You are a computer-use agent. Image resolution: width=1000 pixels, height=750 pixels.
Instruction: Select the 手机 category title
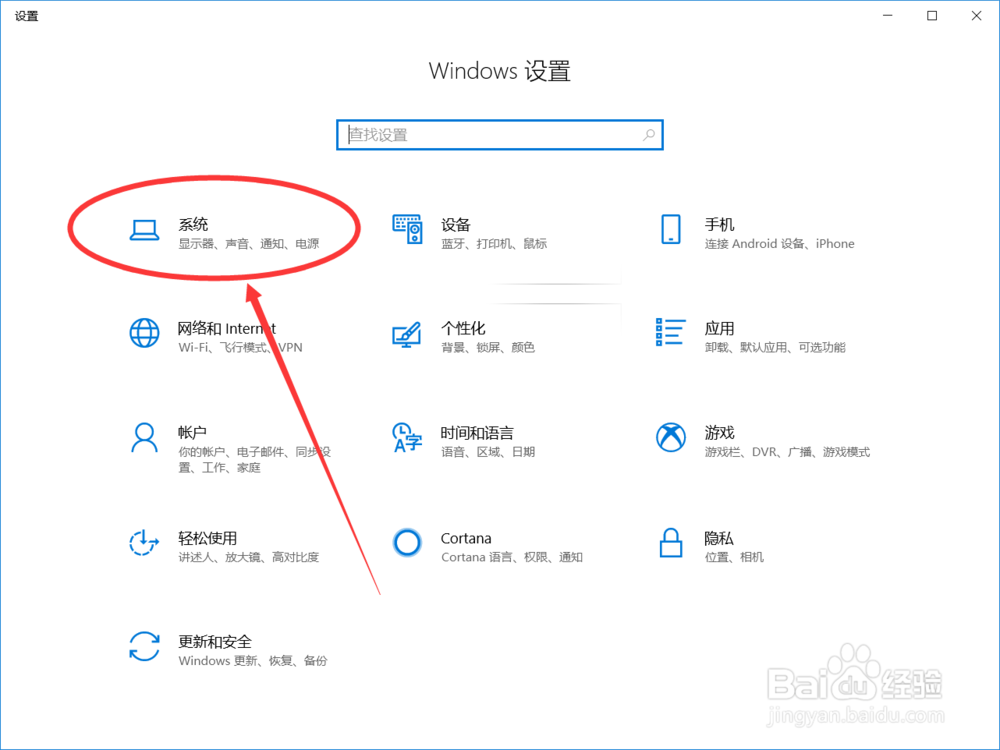click(719, 224)
